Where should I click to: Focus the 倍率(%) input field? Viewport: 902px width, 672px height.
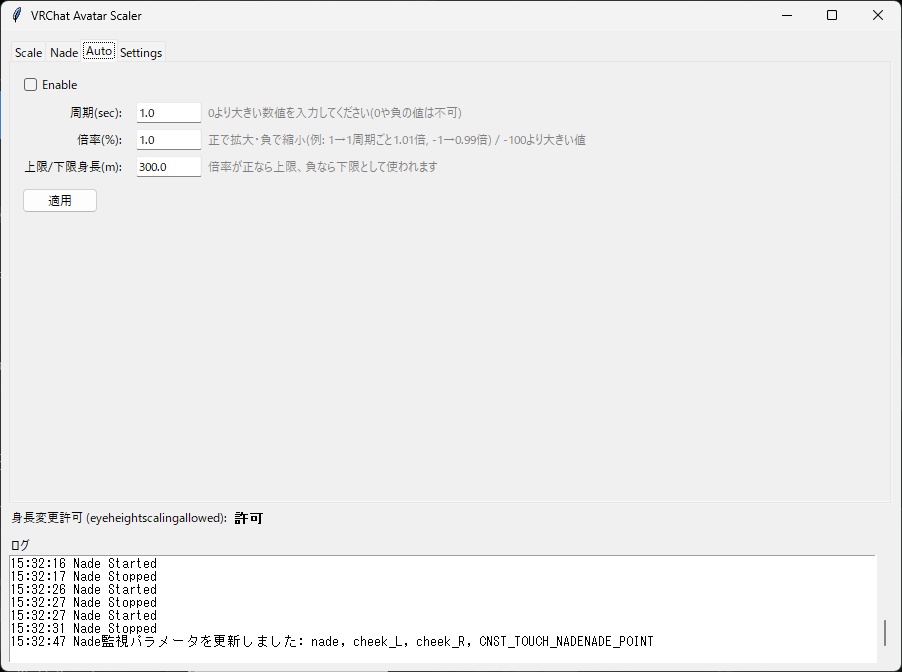pyautogui.click(x=169, y=140)
